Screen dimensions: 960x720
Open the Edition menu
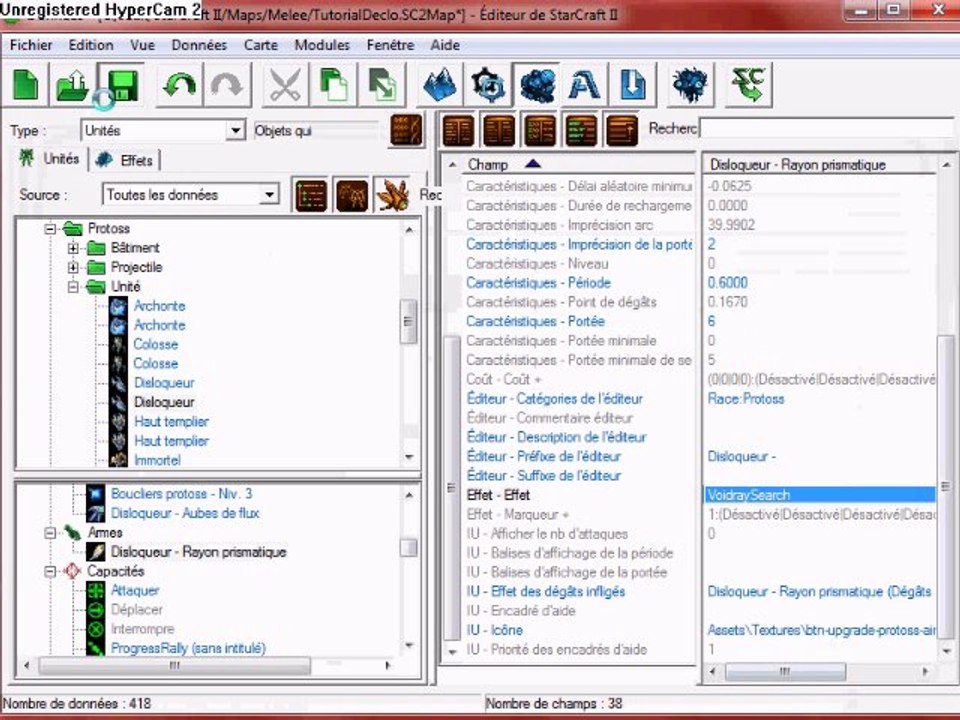tap(91, 45)
